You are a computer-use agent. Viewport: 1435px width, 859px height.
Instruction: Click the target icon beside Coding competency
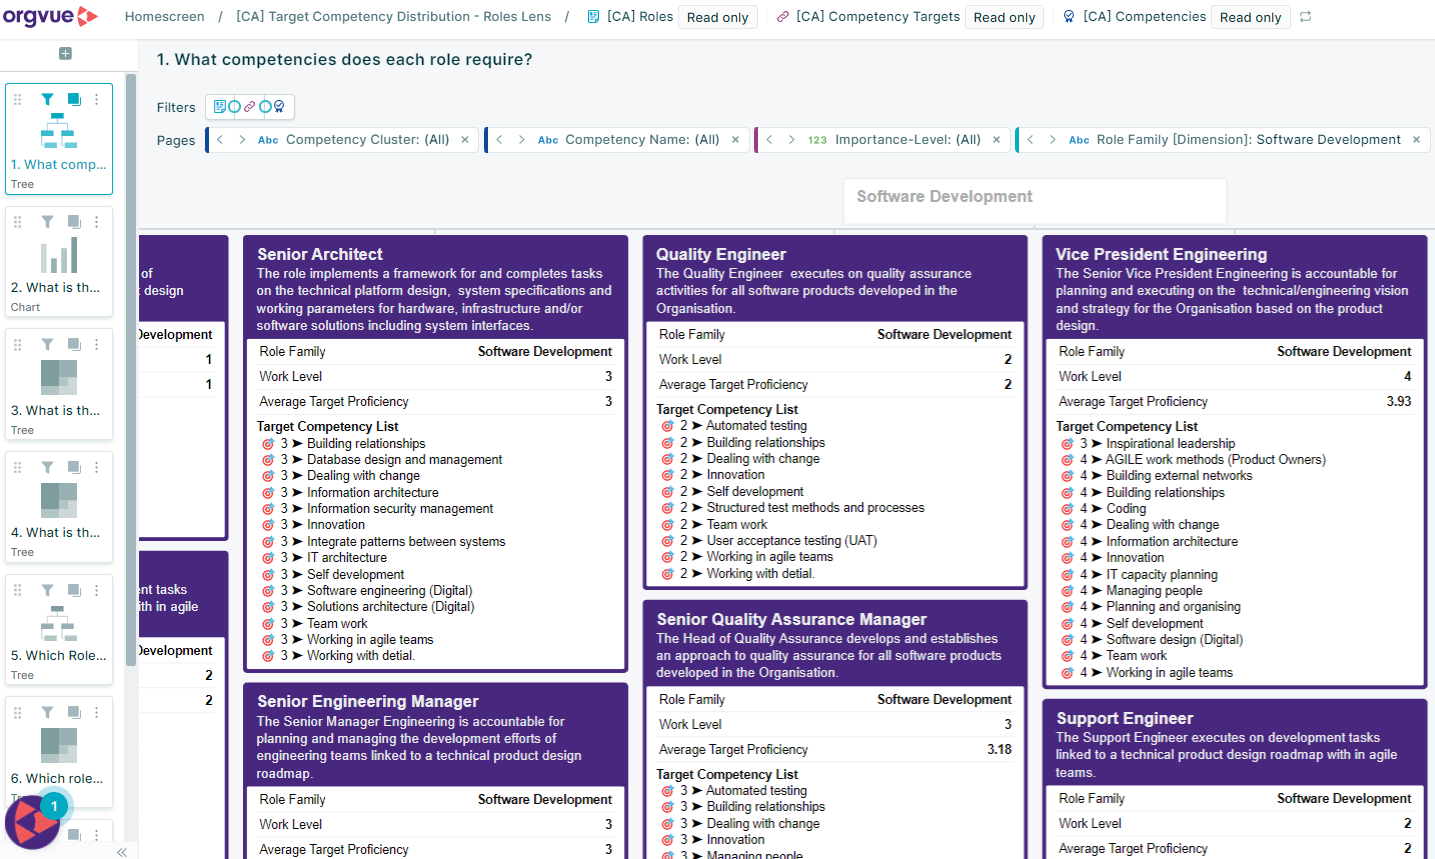[x=1067, y=508]
